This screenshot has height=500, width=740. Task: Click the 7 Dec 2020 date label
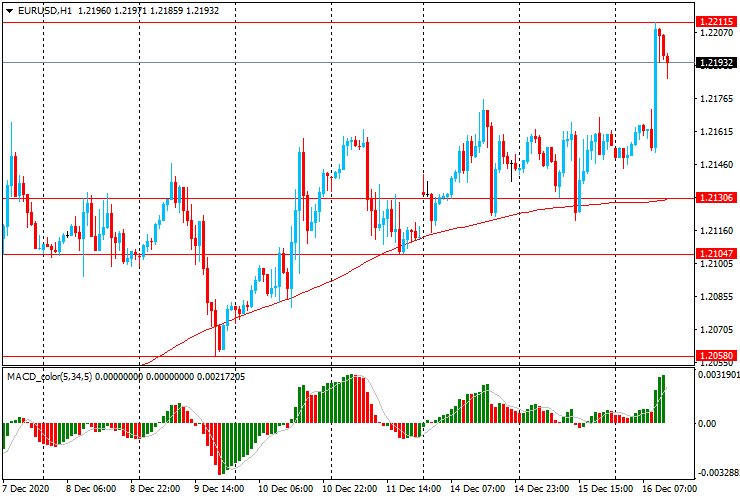25,488
